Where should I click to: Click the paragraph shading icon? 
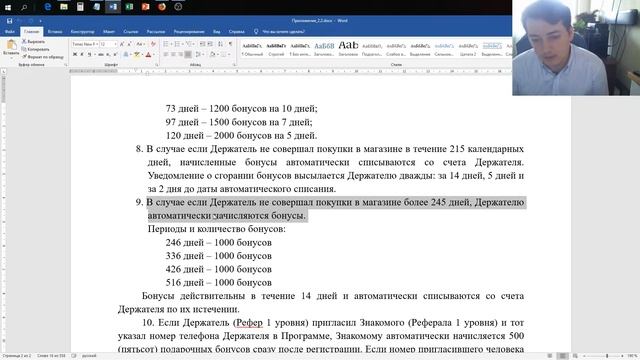212,54
